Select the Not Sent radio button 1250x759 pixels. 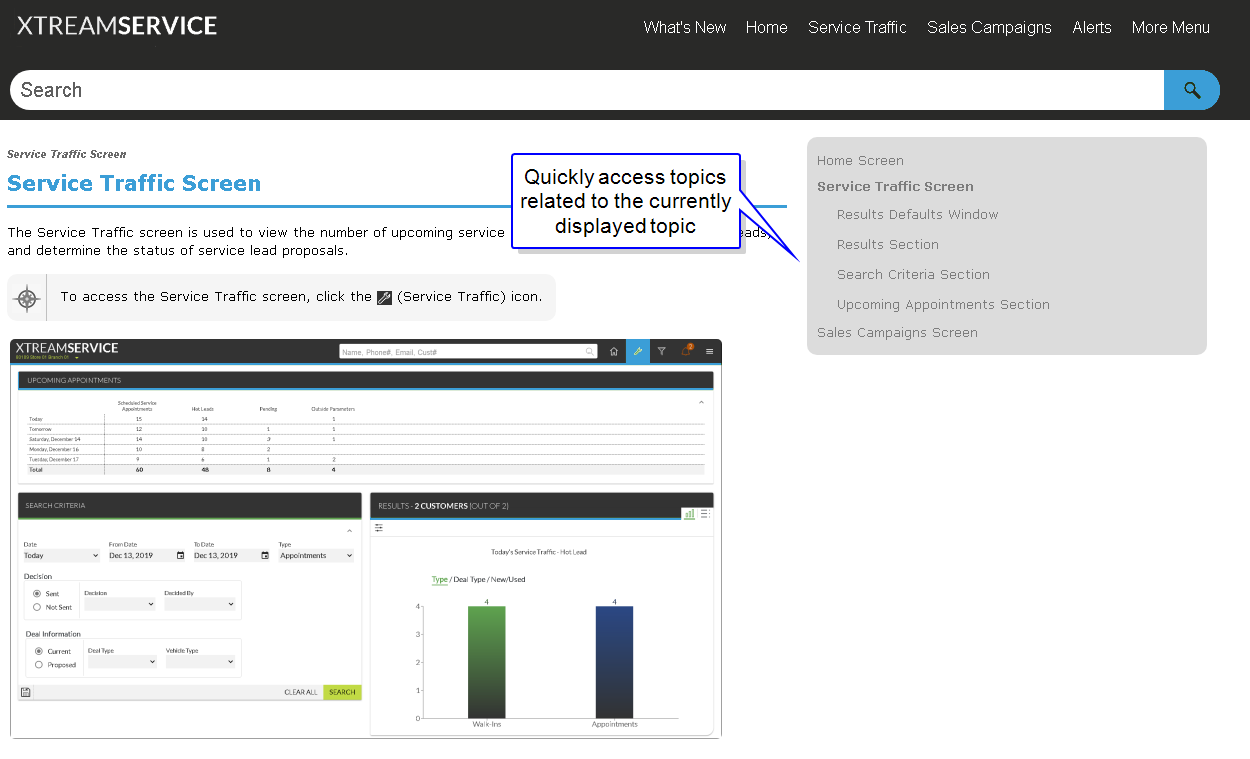point(37,607)
